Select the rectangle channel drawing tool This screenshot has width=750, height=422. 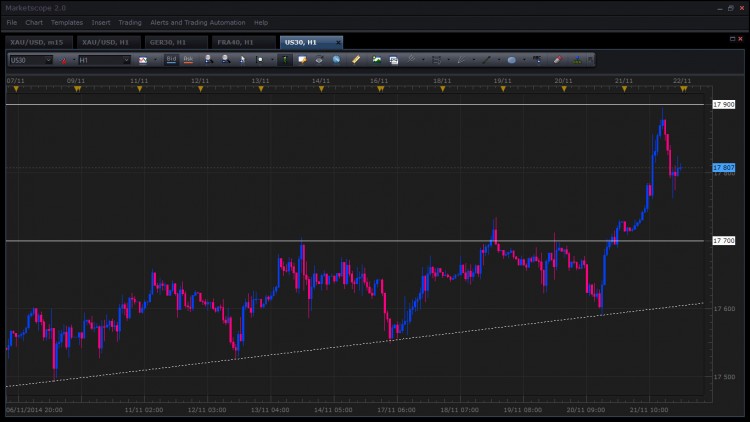coord(436,60)
